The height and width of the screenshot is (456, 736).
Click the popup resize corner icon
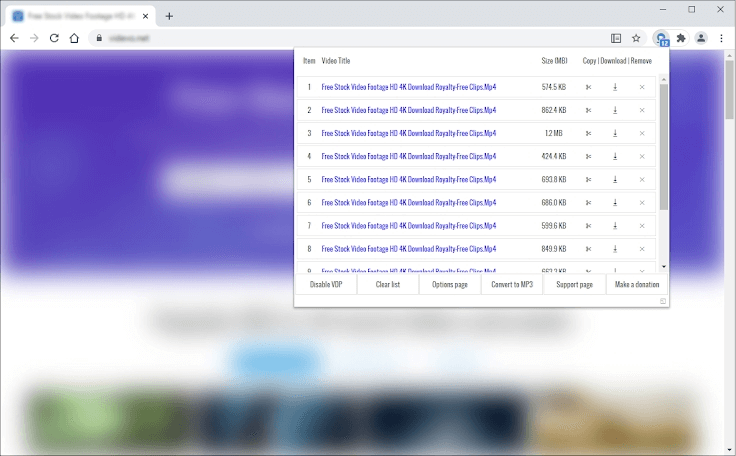coord(663,301)
